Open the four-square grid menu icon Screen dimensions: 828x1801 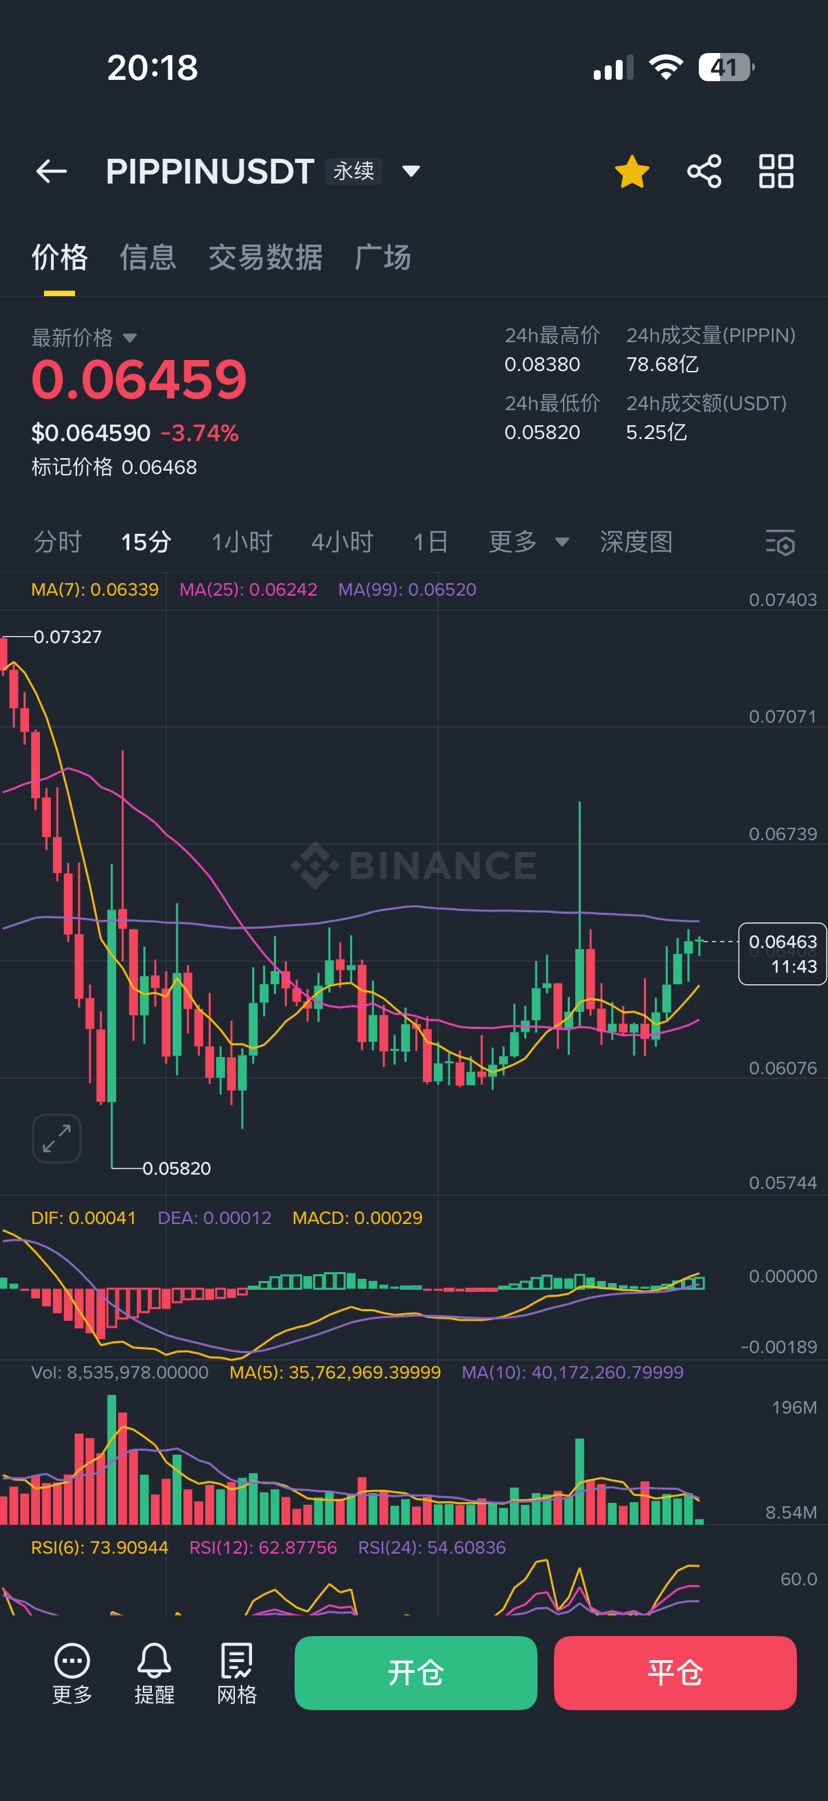(x=776, y=172)
